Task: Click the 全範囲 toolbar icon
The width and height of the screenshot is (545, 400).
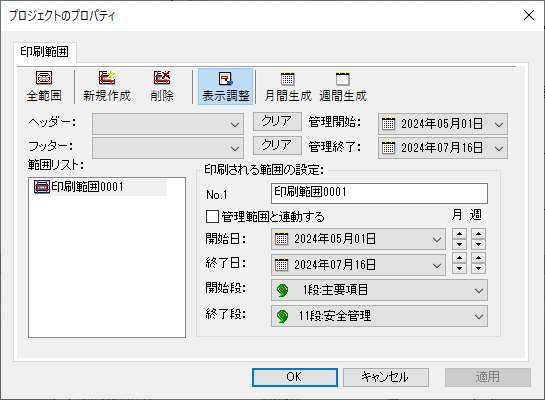Action: click(44, 77)
